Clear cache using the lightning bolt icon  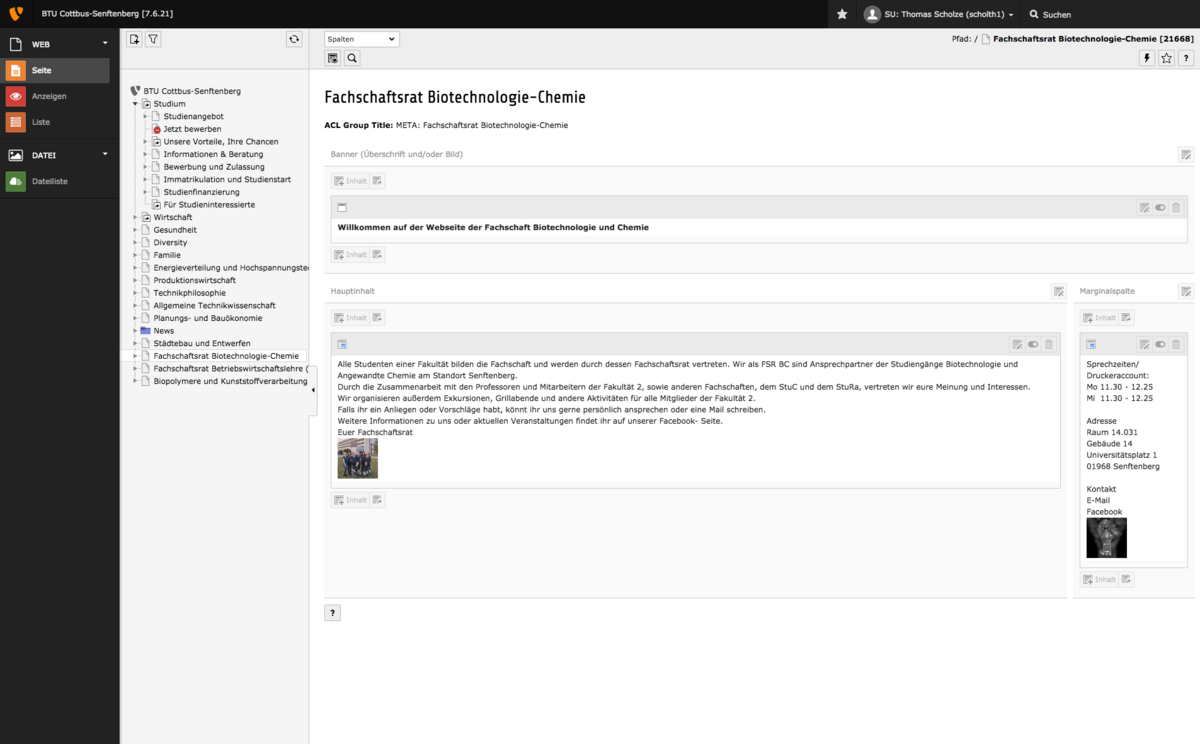[1147, 59]
